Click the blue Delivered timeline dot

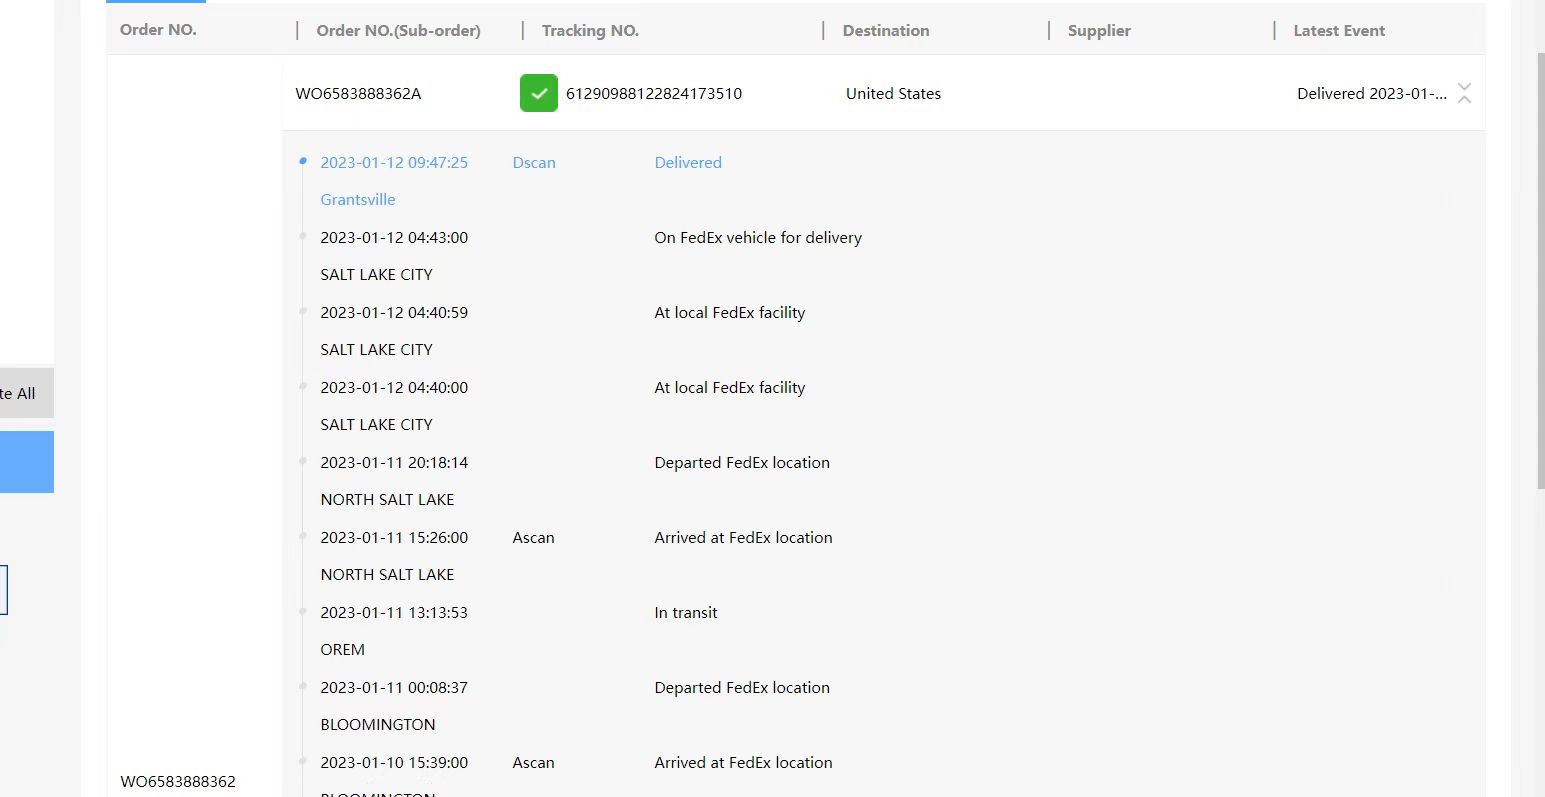coord(303,161)
